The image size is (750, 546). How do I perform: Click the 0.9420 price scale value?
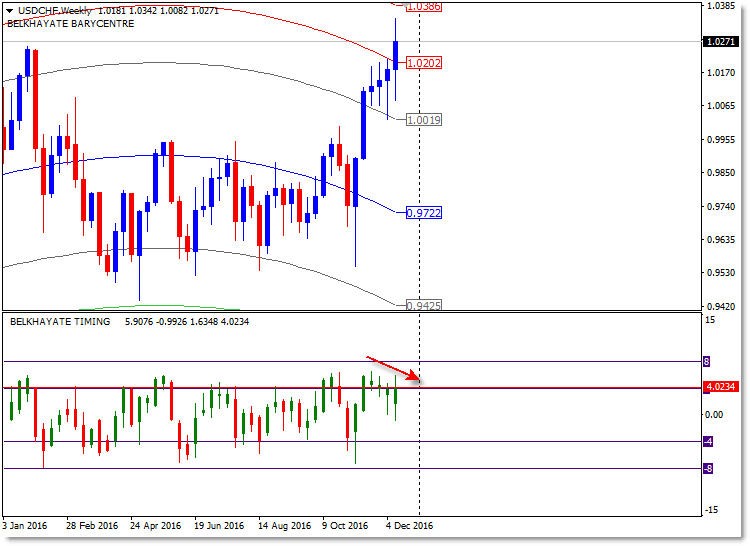point(721,306)
